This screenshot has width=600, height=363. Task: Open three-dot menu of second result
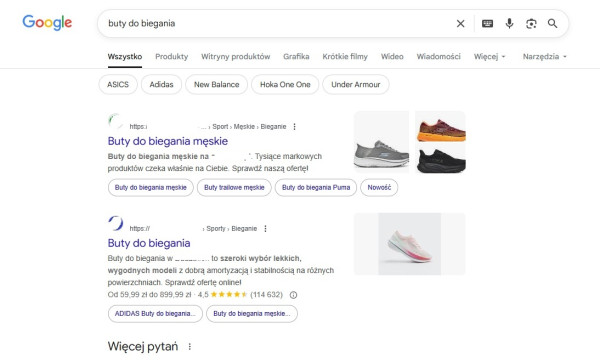[x=265, y=229]
